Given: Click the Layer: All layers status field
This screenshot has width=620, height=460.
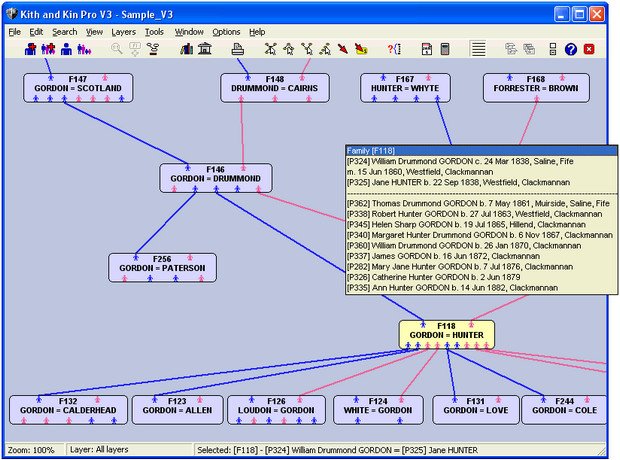Looking at the screenshot, I should (x=129, y=450).
